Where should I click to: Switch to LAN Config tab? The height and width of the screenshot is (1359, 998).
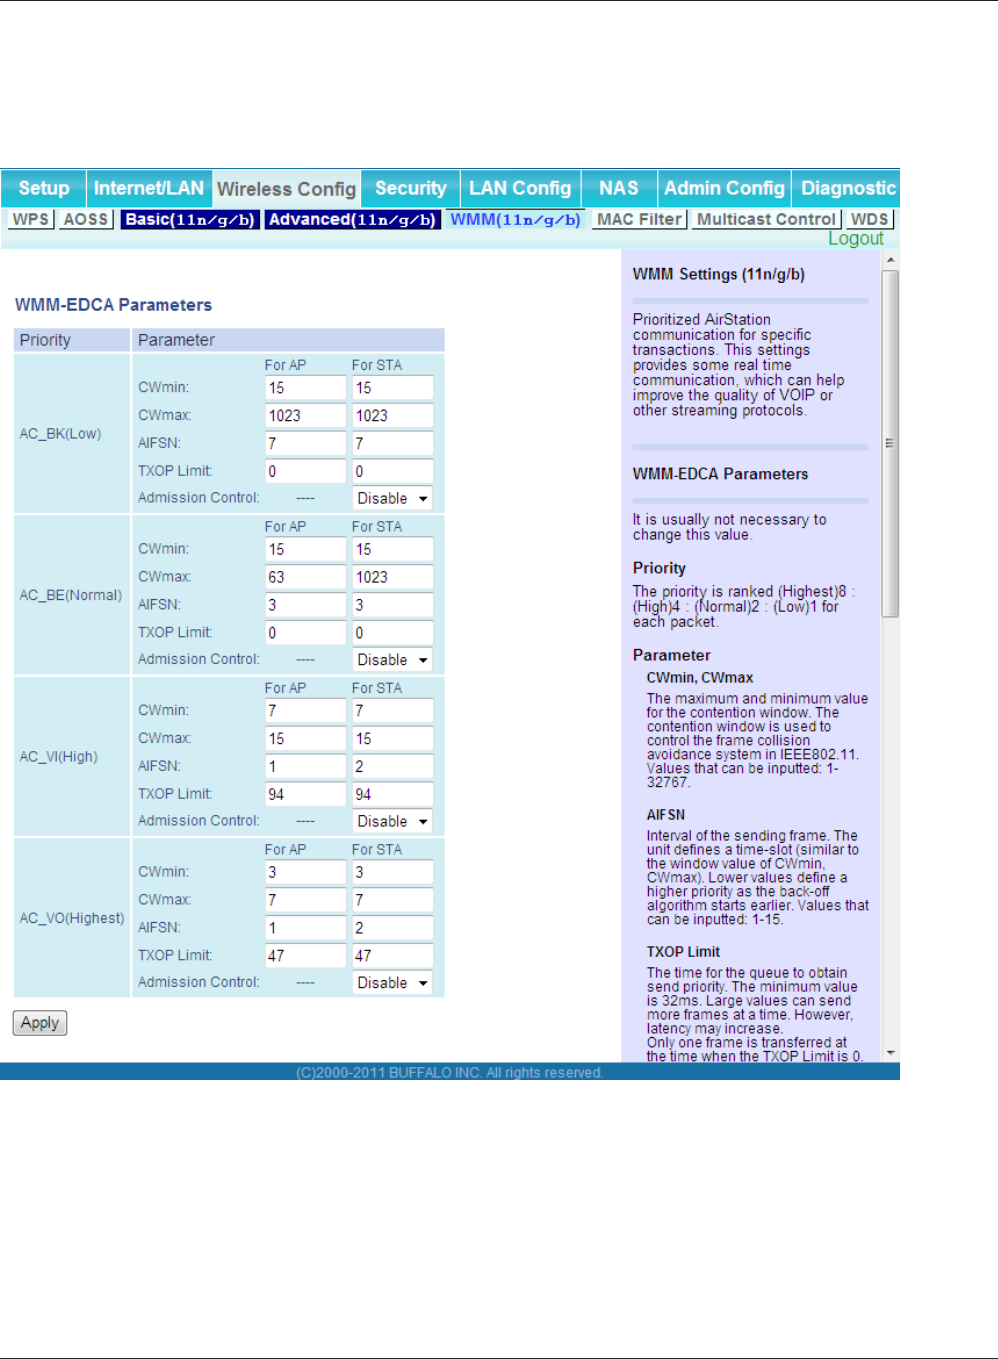[520, 188]
